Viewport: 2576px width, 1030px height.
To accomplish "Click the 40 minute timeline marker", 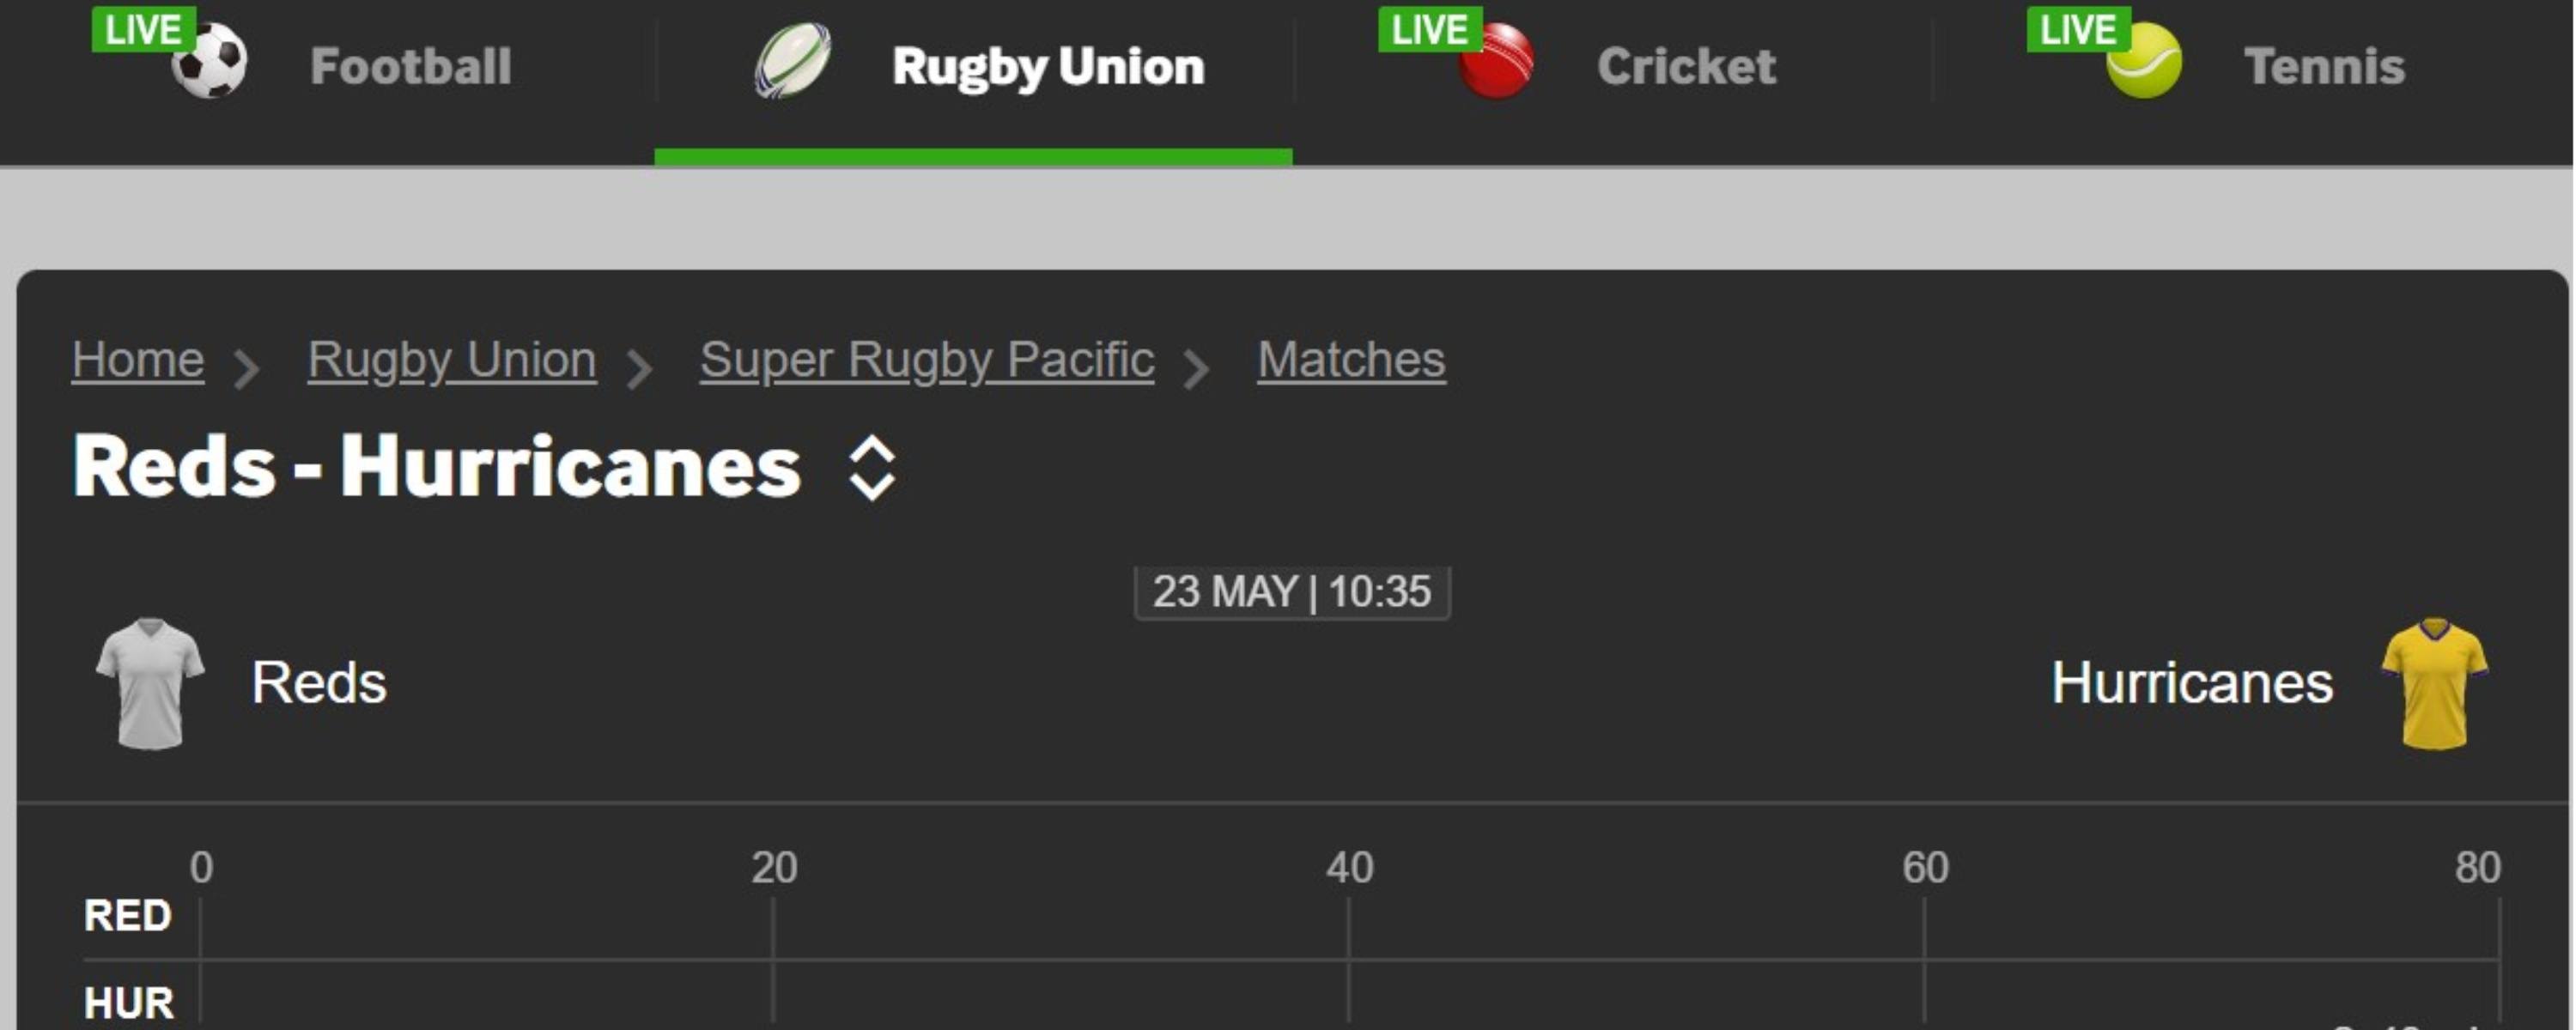I will [x=1349, y=867].
